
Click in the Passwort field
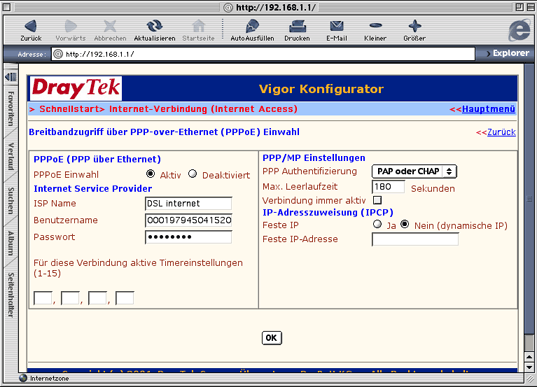tap(188, 237)
